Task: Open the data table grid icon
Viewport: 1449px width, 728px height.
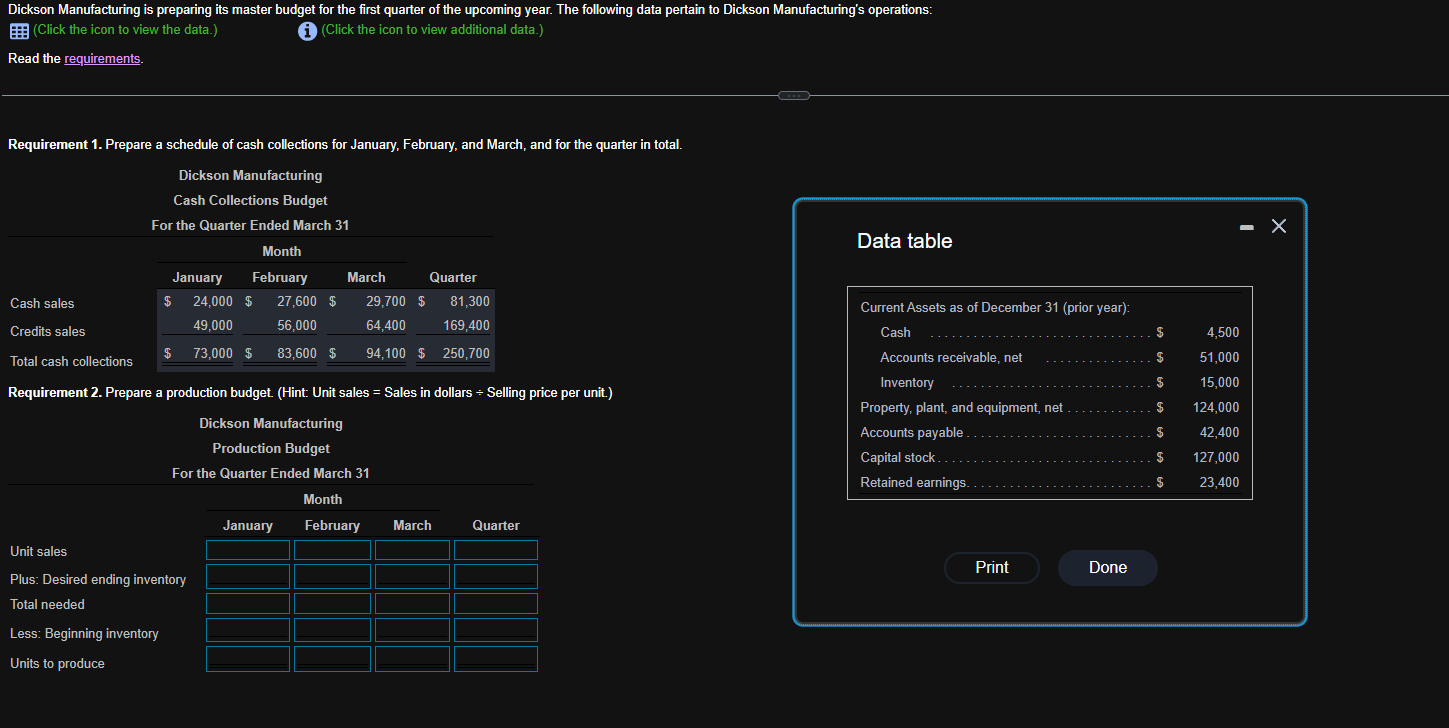Action: [19, 30]
